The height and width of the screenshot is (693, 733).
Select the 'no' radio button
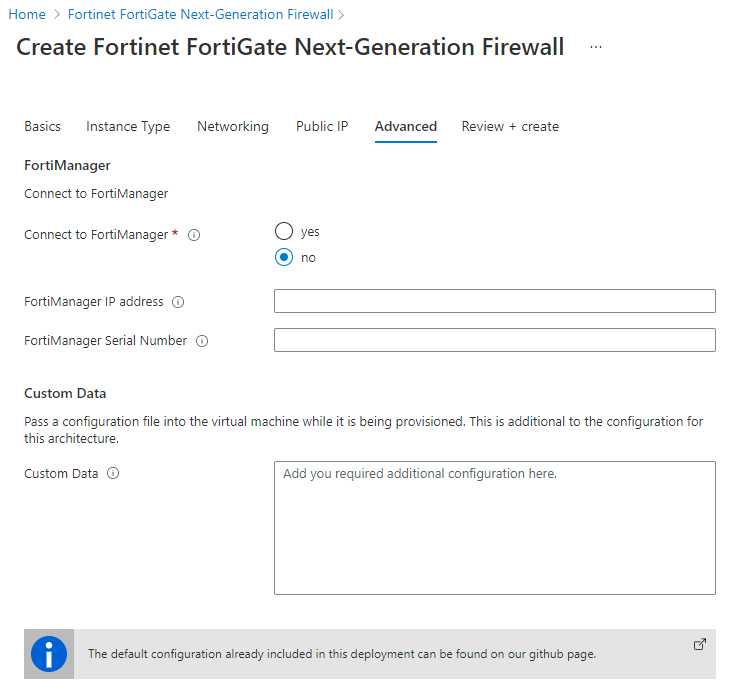coord(284,258)
